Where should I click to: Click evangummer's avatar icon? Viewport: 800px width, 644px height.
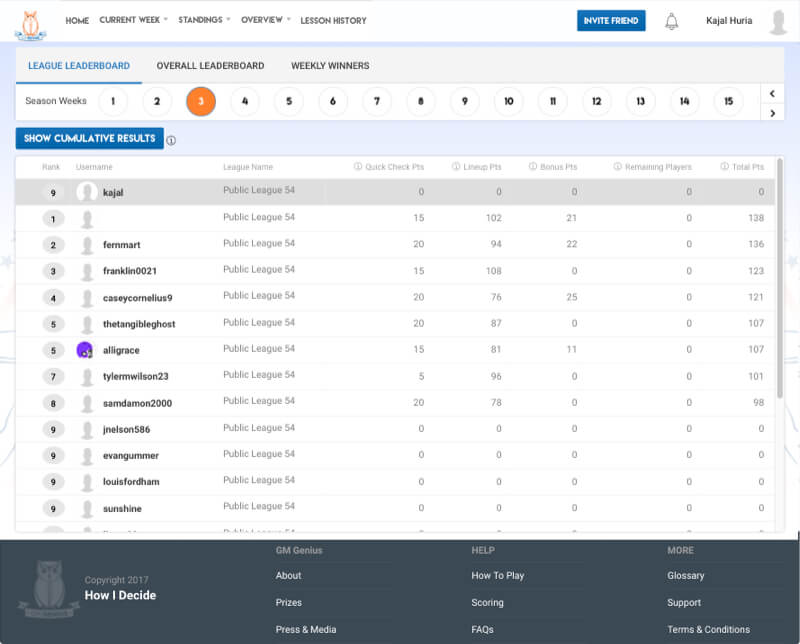(87, 456)
